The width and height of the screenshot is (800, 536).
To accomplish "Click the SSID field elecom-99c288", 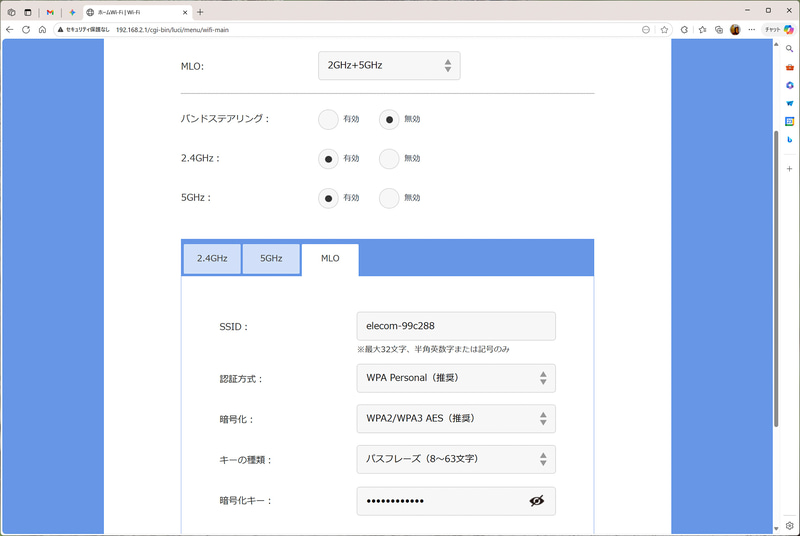I will pyautogui.click(x=456, y=326).
